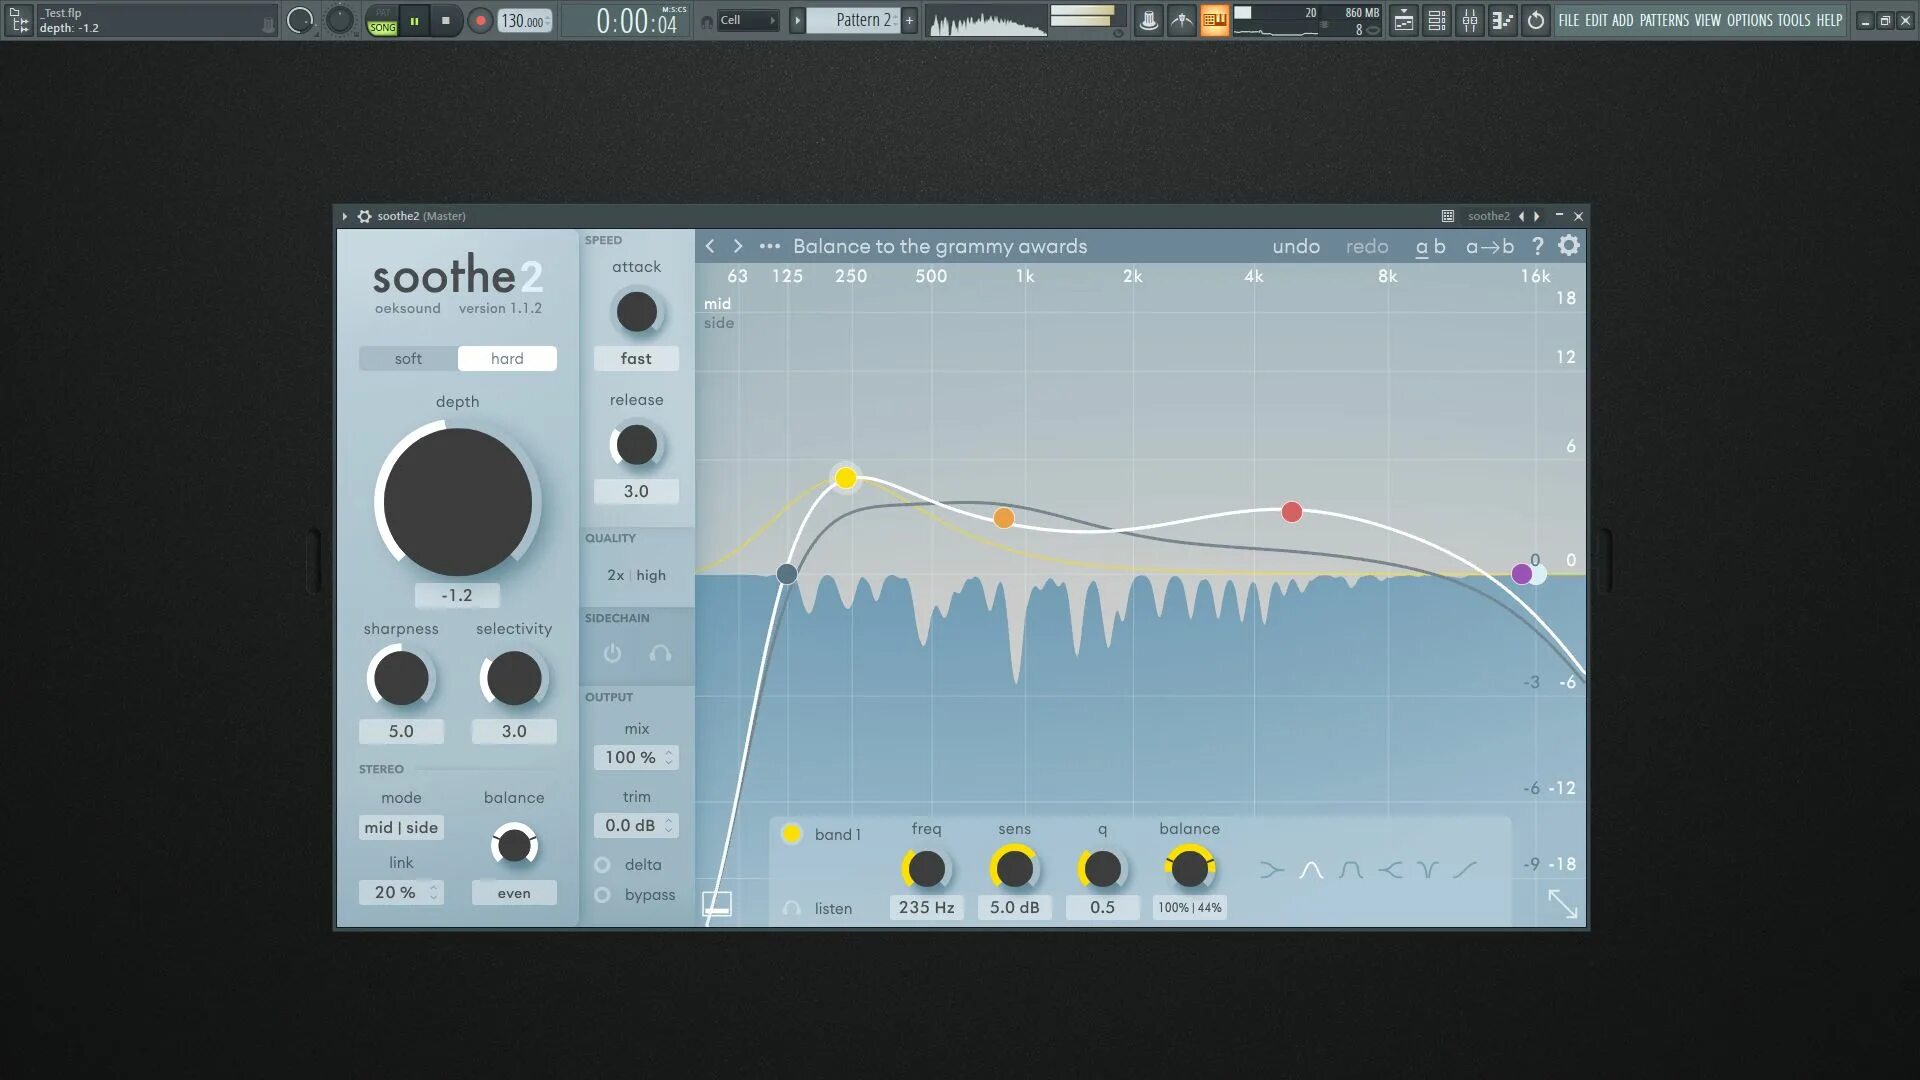Click the resize arrow in soothe2 corner

coord(1562,904)
